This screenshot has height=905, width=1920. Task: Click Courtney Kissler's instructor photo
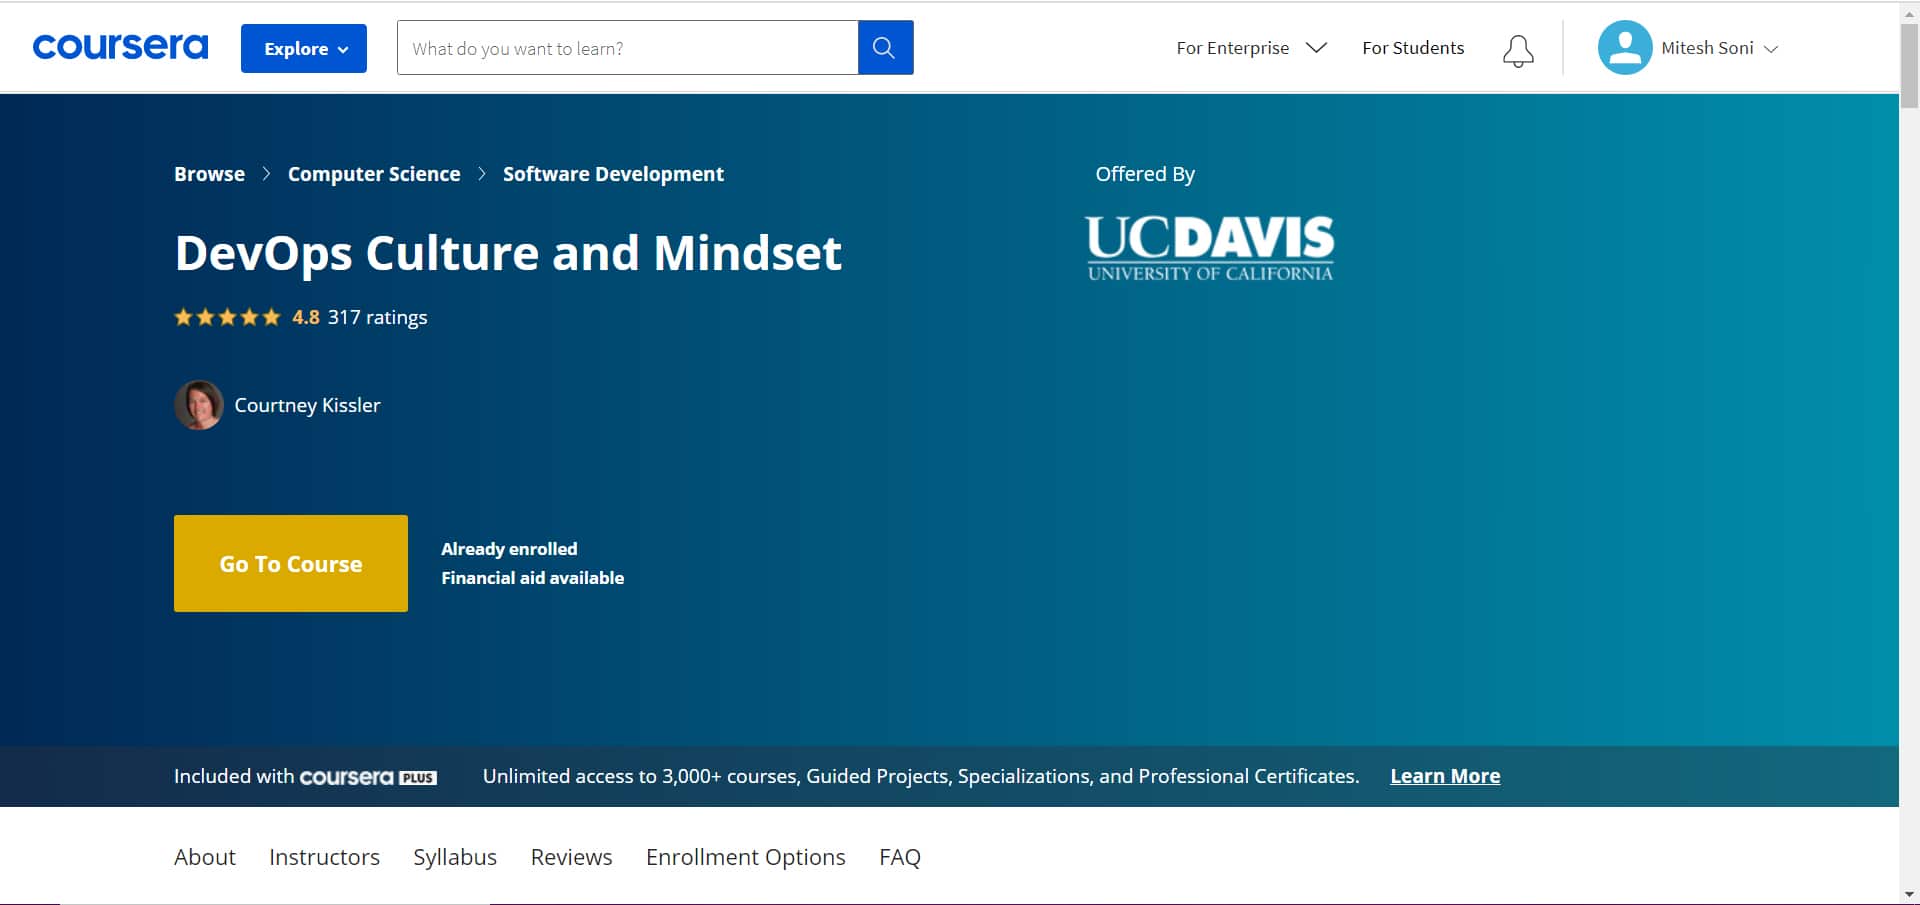pyautogui.click(x=199, y=405)
